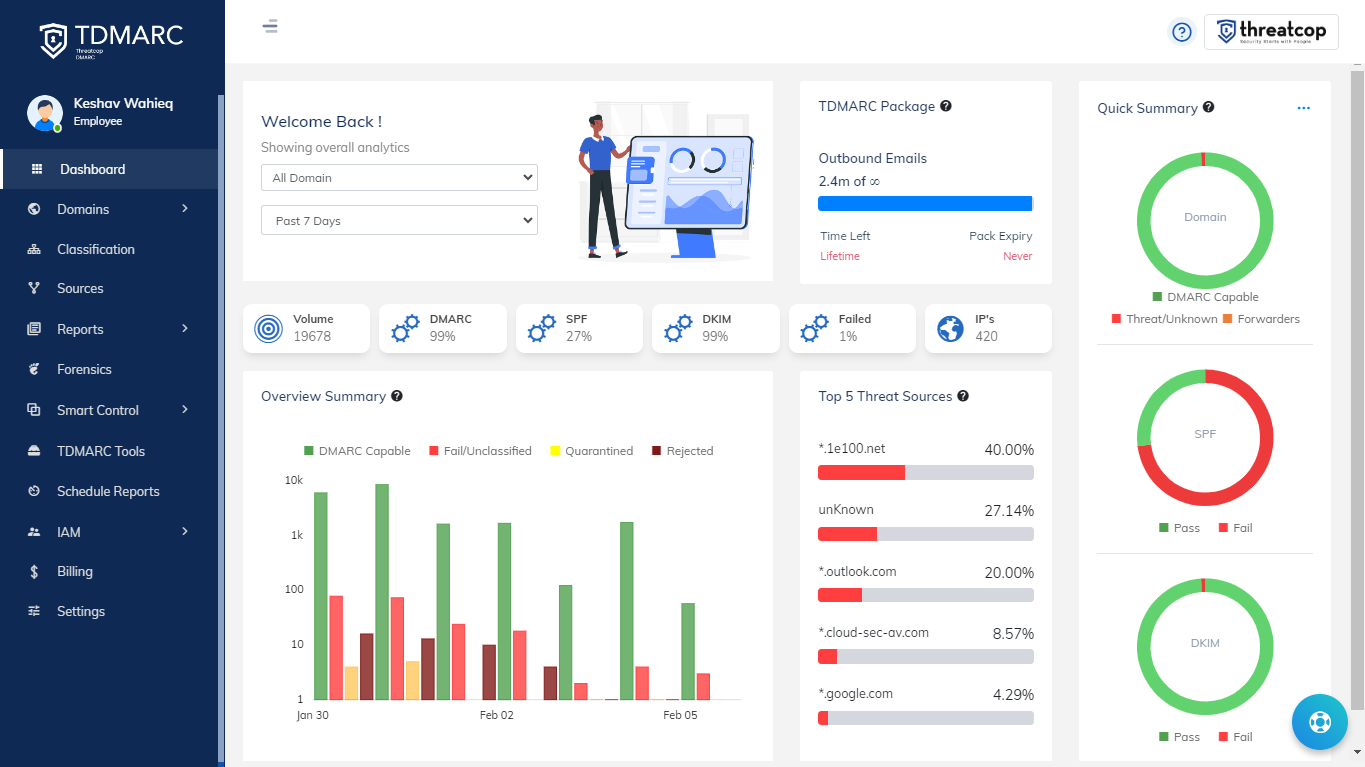
Task: Open the All Domain dropdown
Action: click(399, 178)
